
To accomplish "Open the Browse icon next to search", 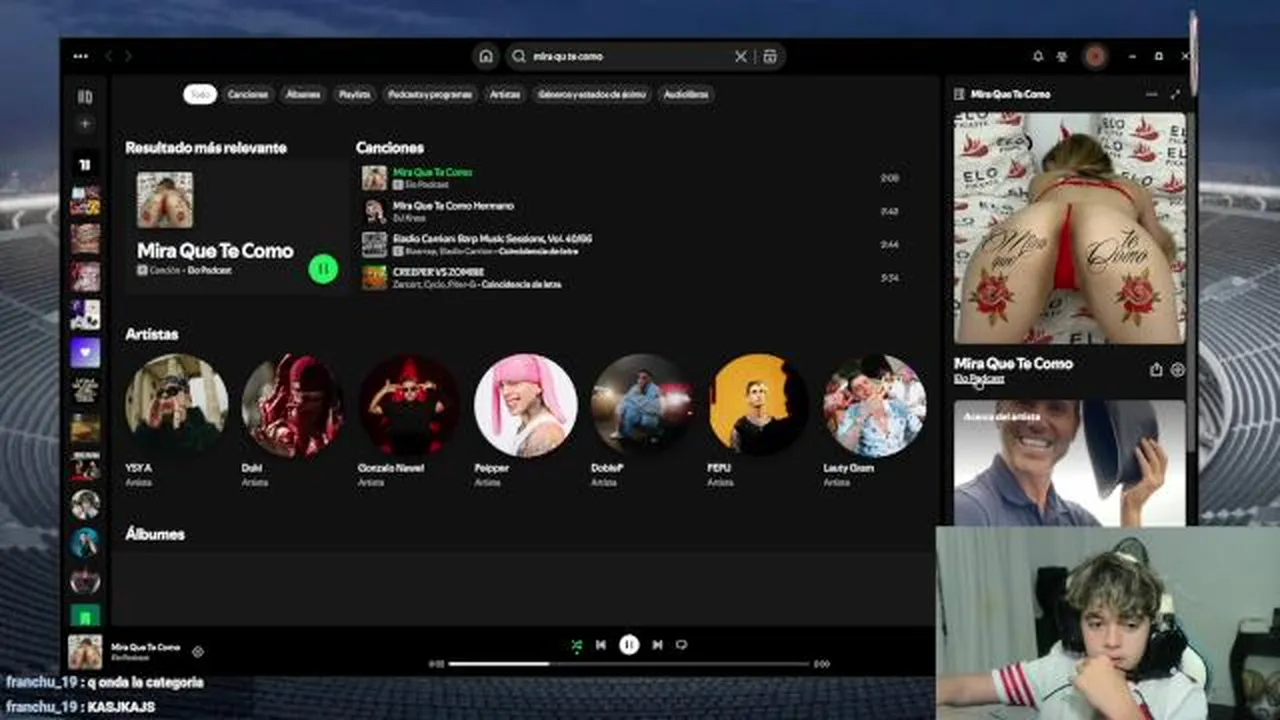I will click(770, 57).
